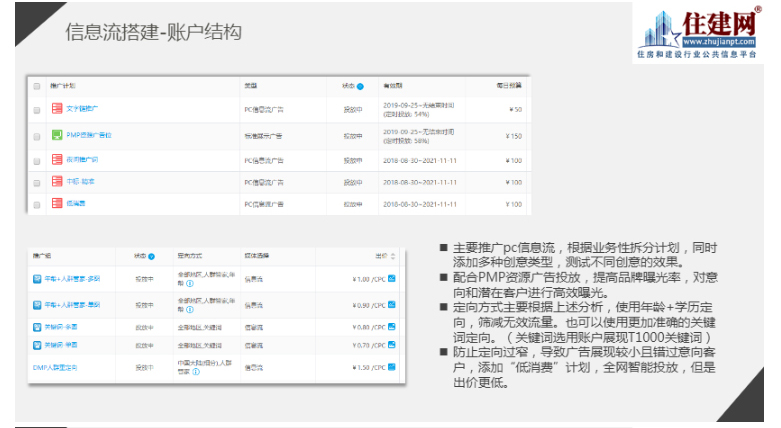Toggle the select-all checkbox in plan table header
This screenshot has width=781, height=428.
tap(37, 87)
